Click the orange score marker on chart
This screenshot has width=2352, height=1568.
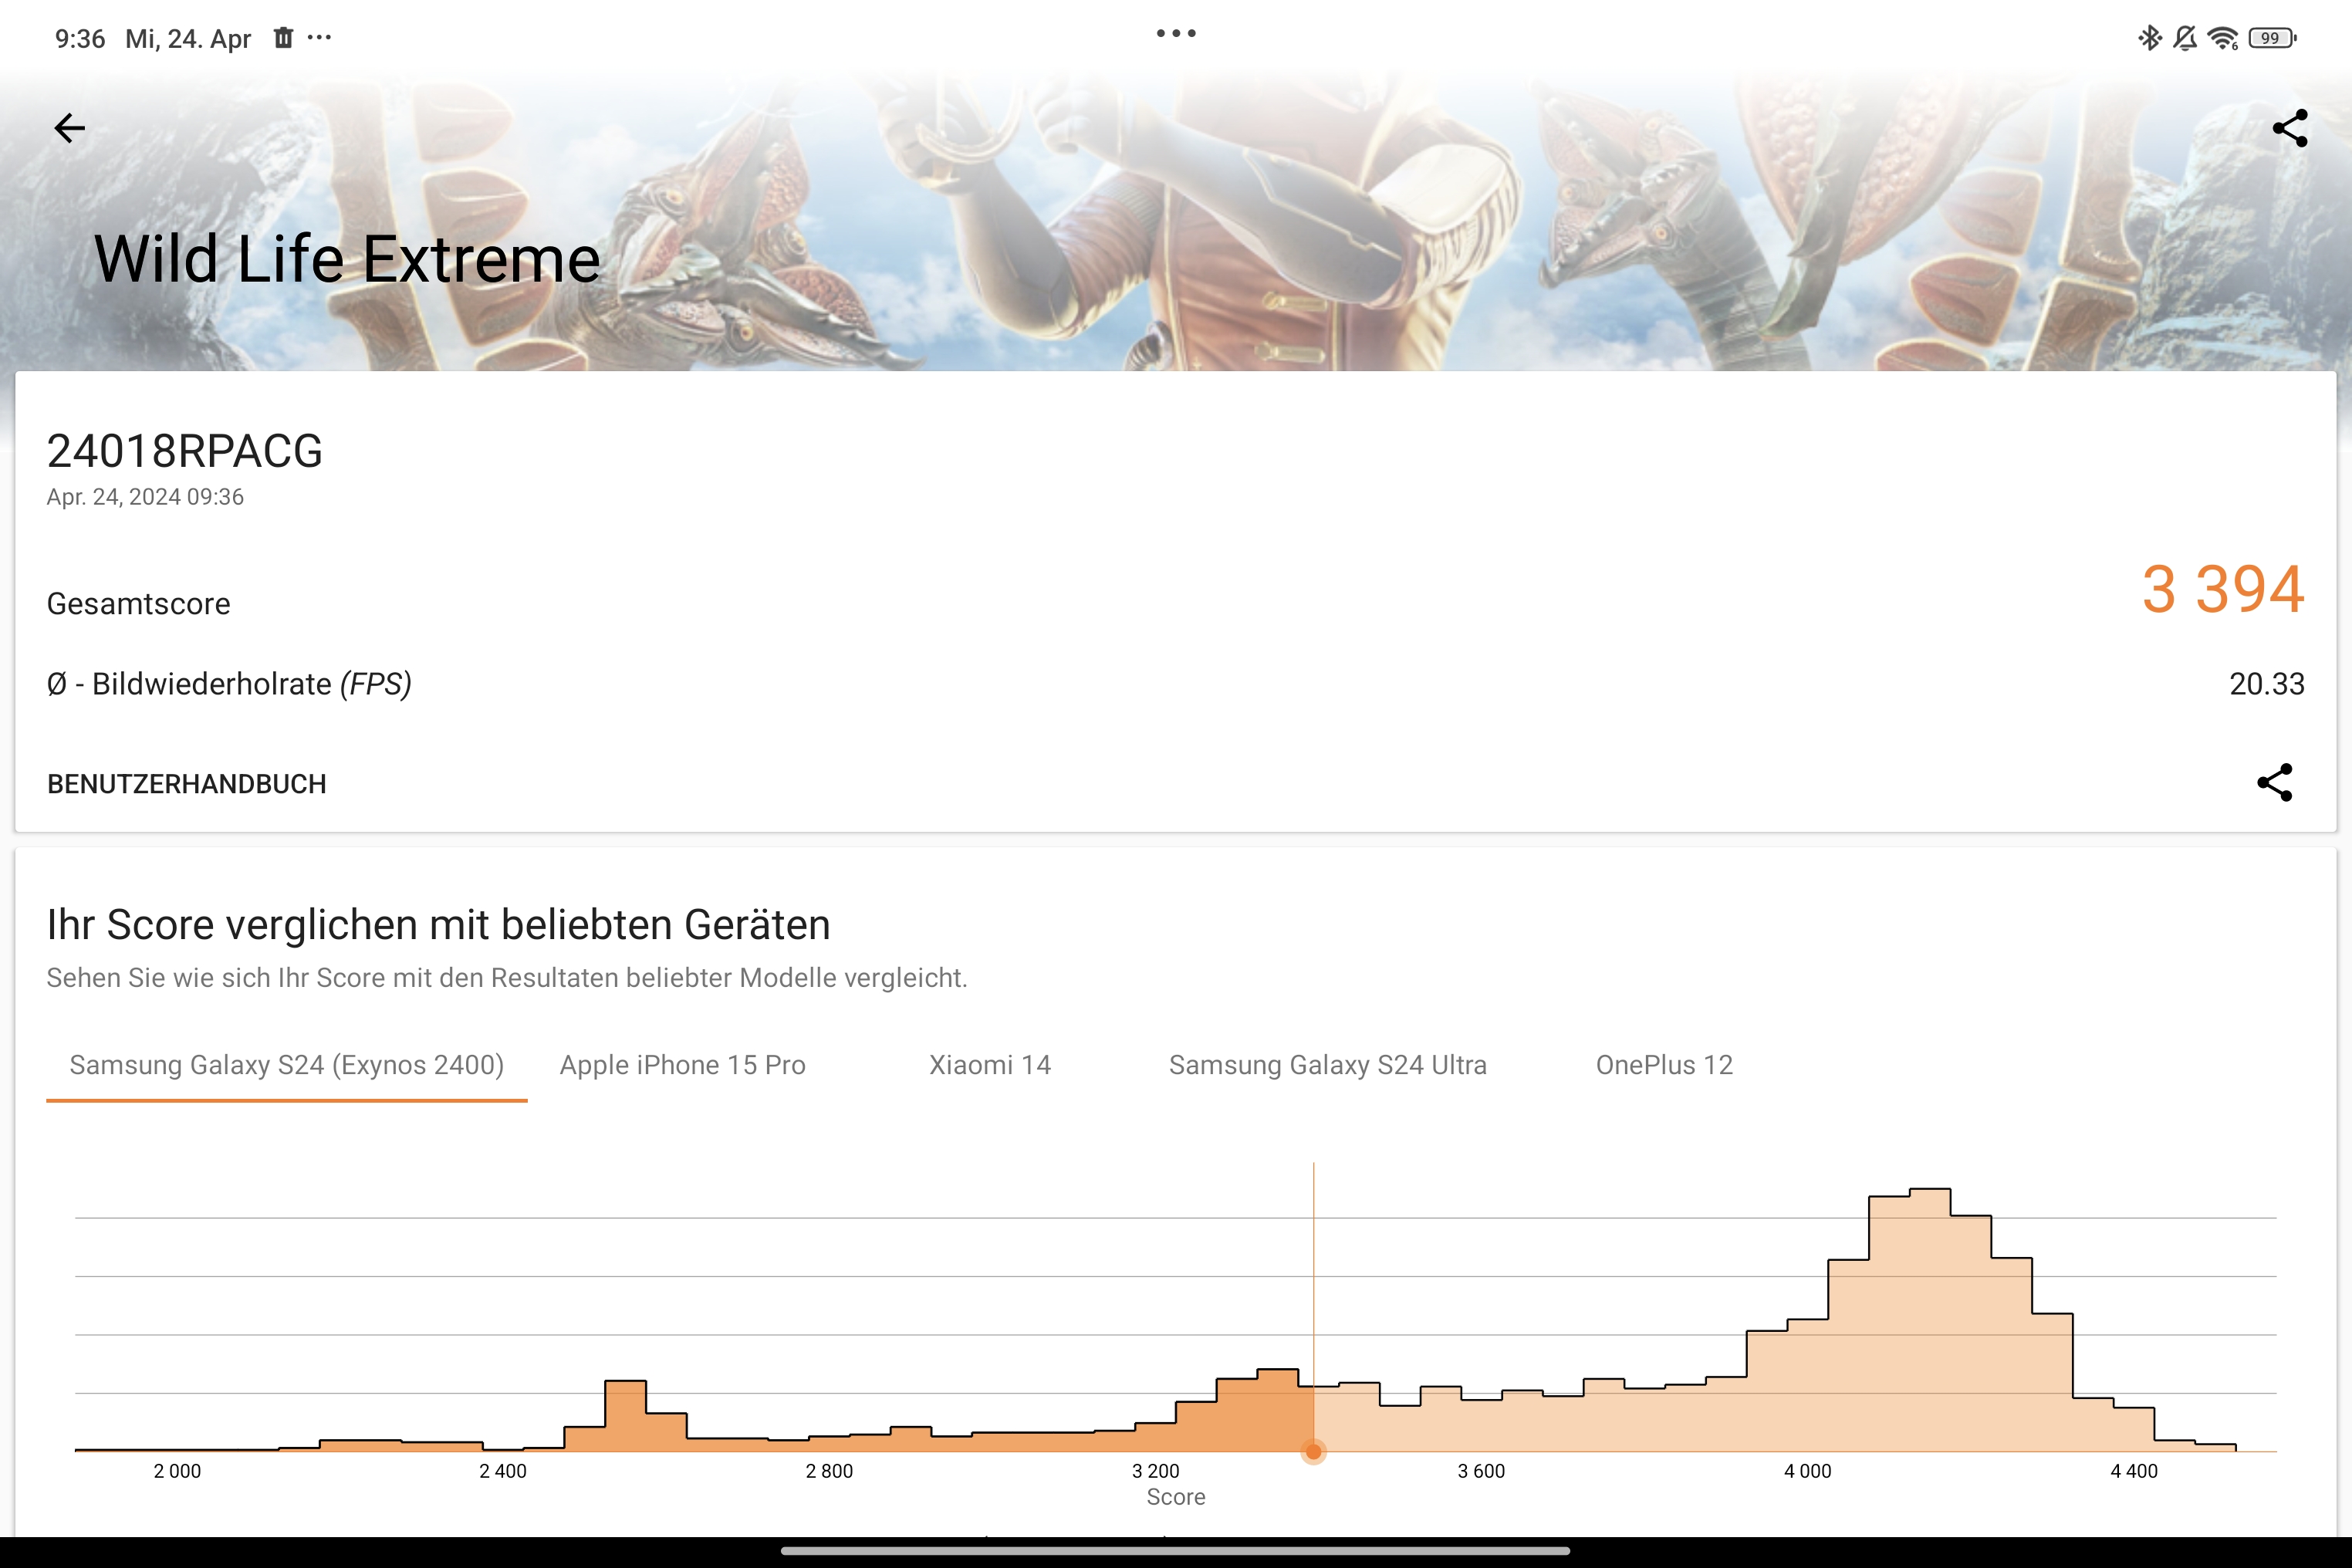[1313, 1451]
